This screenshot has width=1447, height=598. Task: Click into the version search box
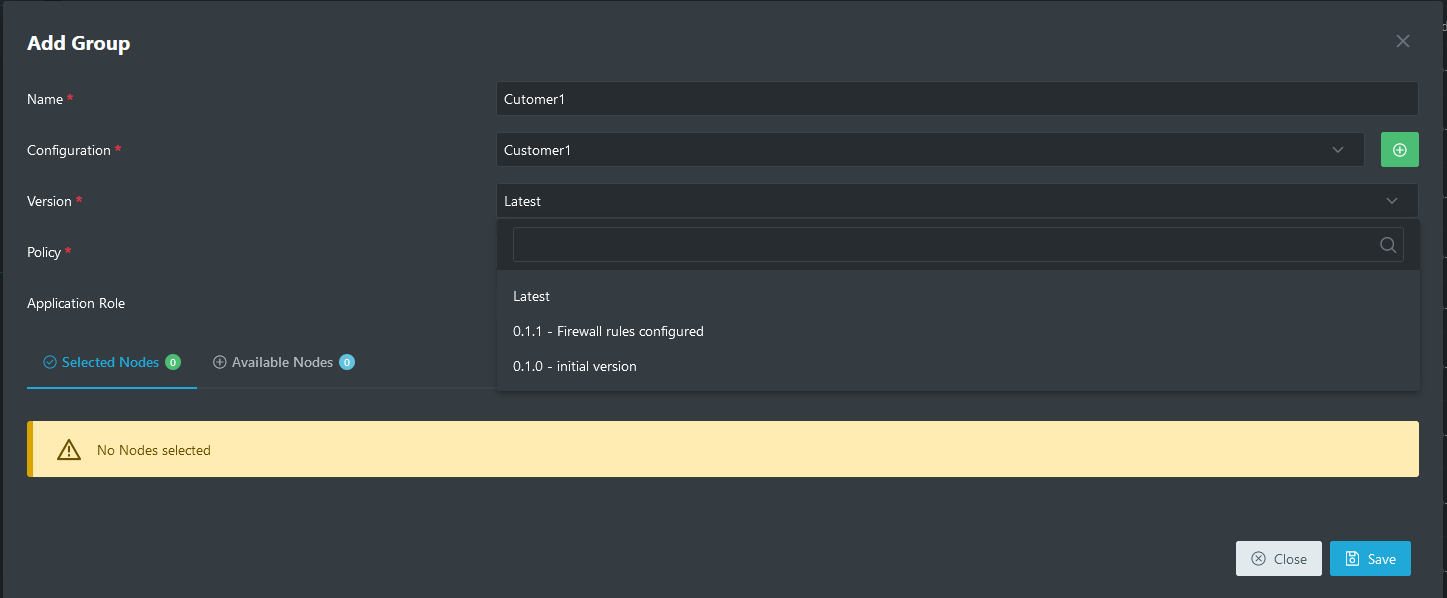coord(940,245)
